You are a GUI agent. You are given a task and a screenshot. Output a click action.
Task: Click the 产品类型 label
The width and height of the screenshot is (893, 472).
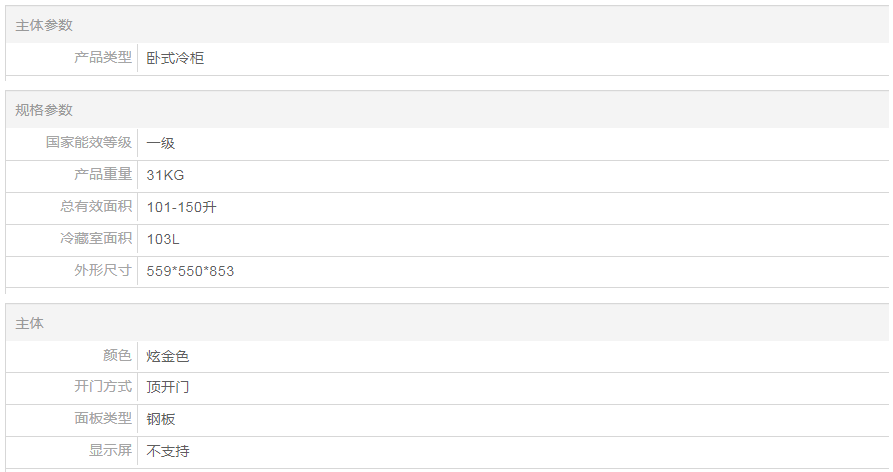click(x=102, y=58)
